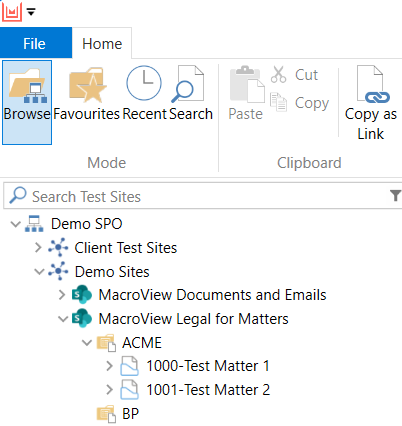Open the File tab
Image resolution: width=402 pixels, height=426 pixels.
point(34,43)
